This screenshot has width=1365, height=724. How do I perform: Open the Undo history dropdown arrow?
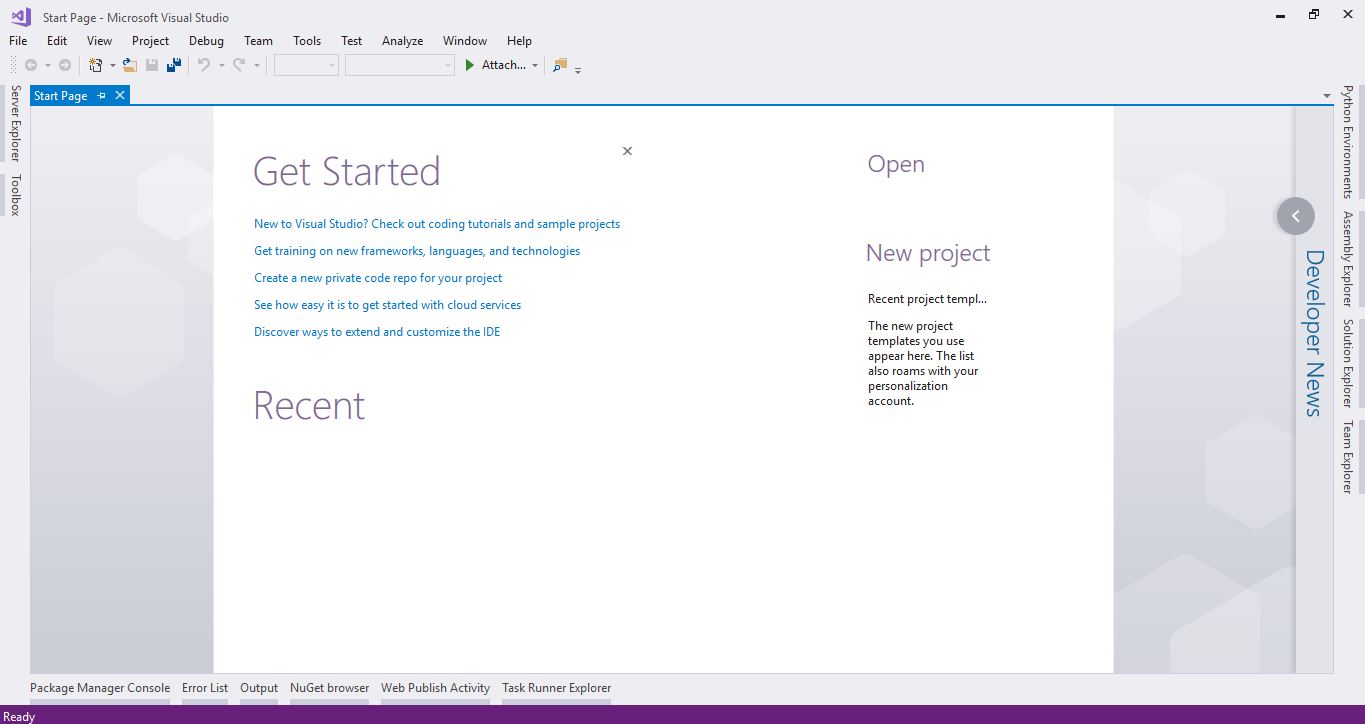tap(221, 66)
